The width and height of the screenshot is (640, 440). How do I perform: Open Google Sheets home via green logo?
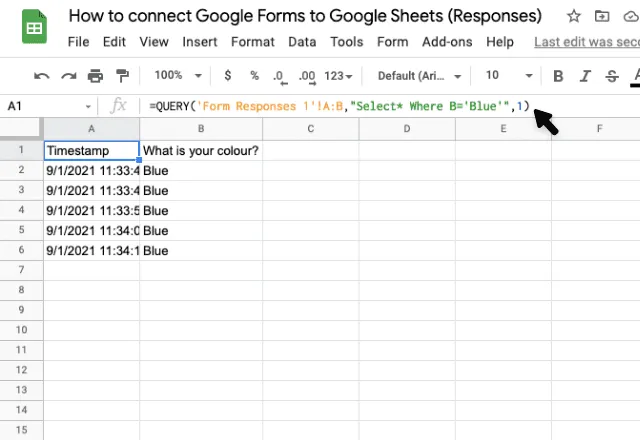pyautogui.click(x=34, y=27)
